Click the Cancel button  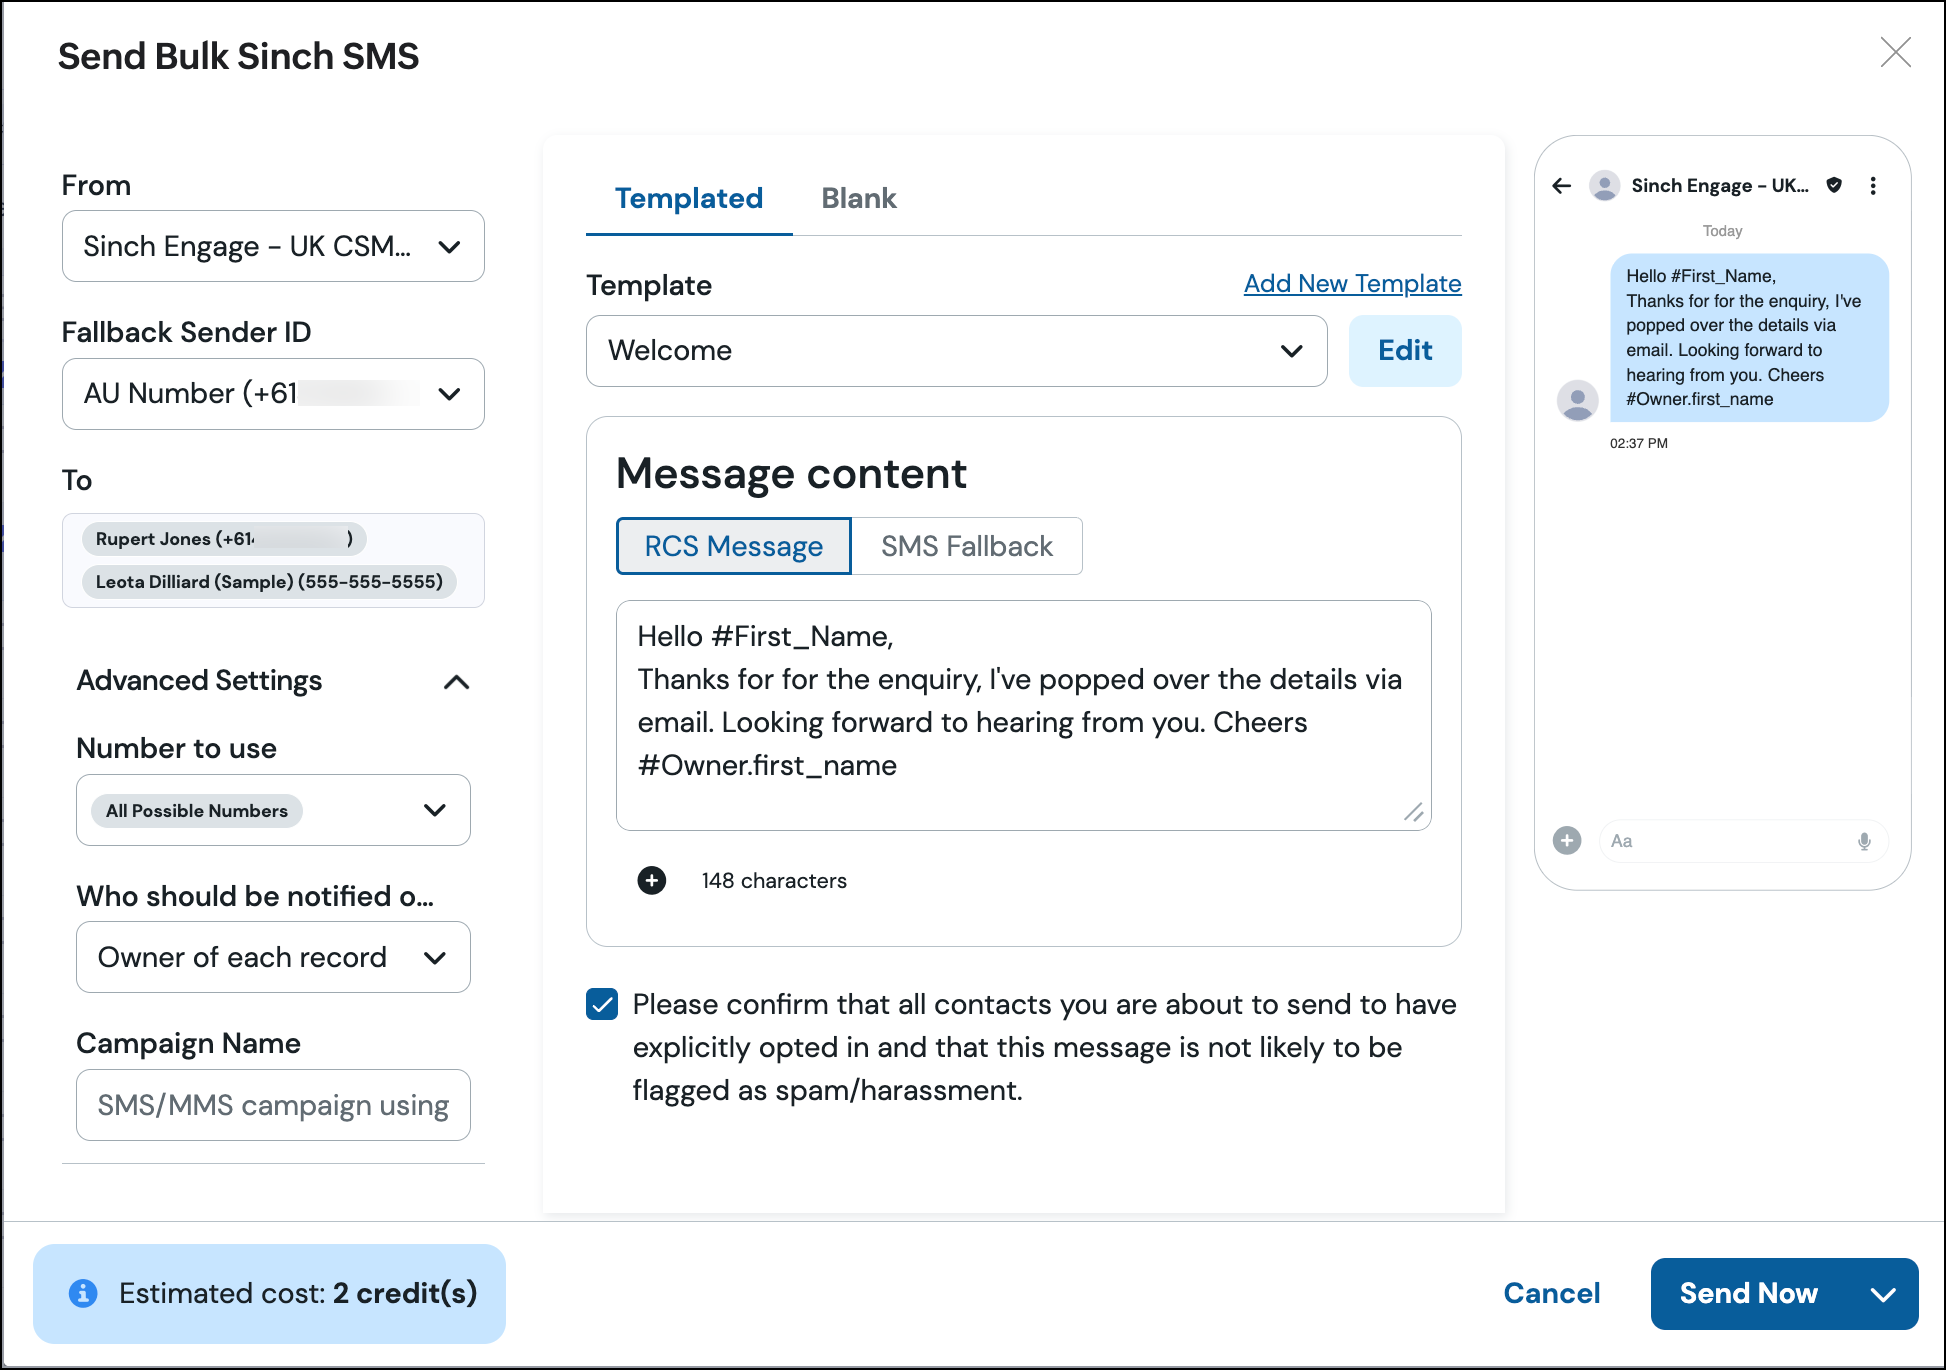coord(1552,1293)
